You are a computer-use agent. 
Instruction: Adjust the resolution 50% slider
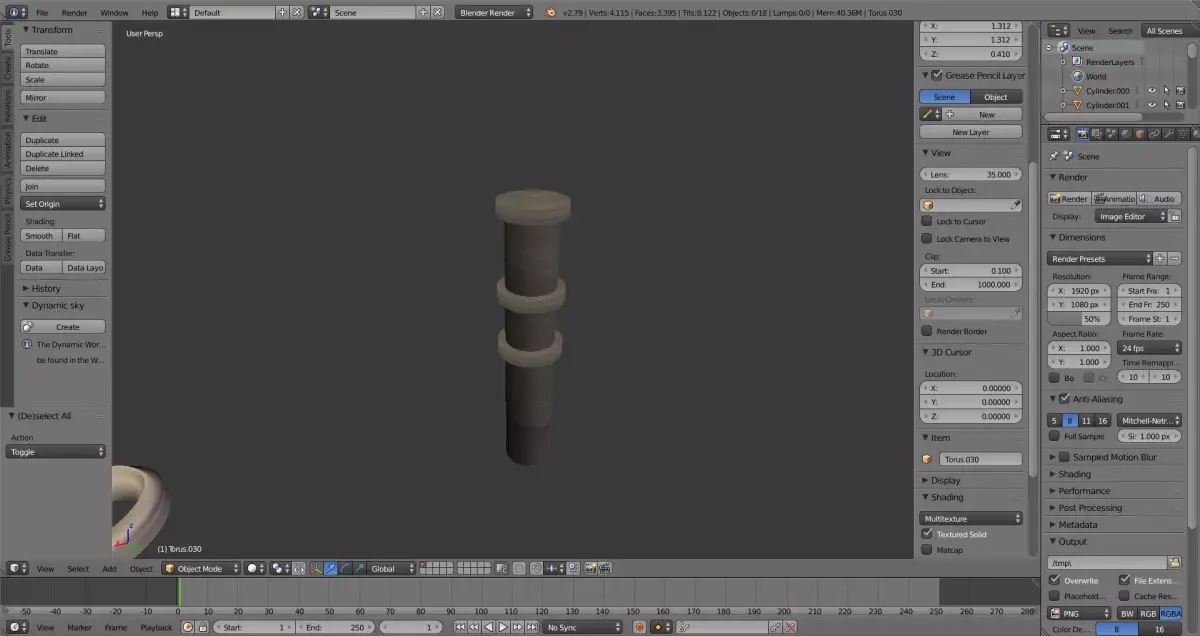[1079, 318]
